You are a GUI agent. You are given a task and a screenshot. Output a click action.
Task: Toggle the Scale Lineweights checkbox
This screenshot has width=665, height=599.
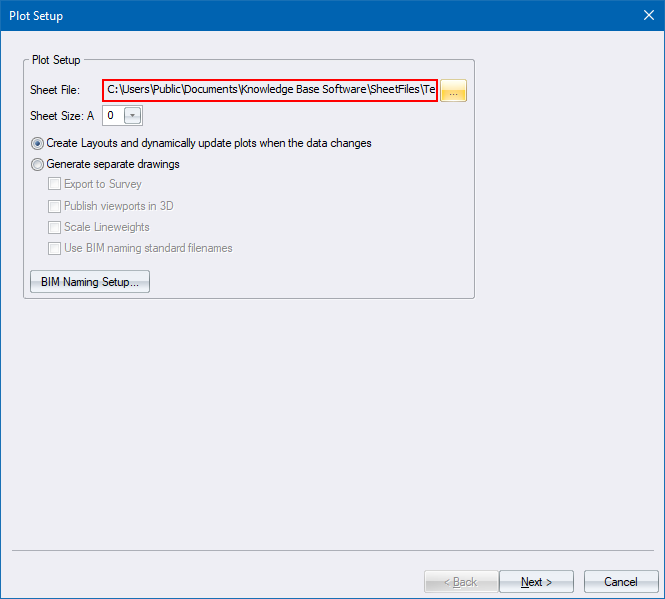[55, 227]
